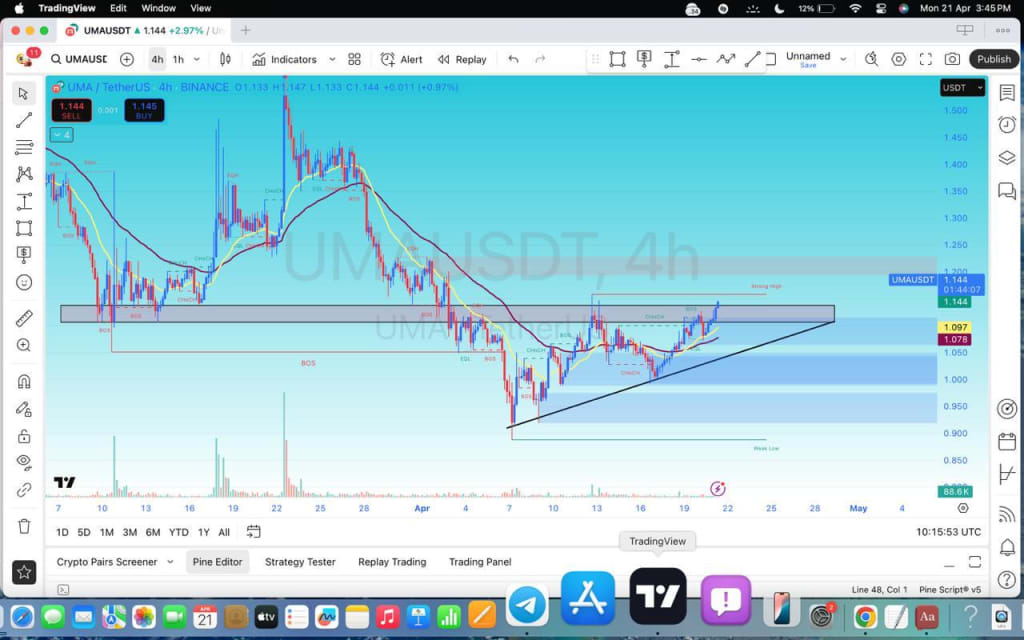
Task: Open the quick search icon
Action: pos(871,59)
